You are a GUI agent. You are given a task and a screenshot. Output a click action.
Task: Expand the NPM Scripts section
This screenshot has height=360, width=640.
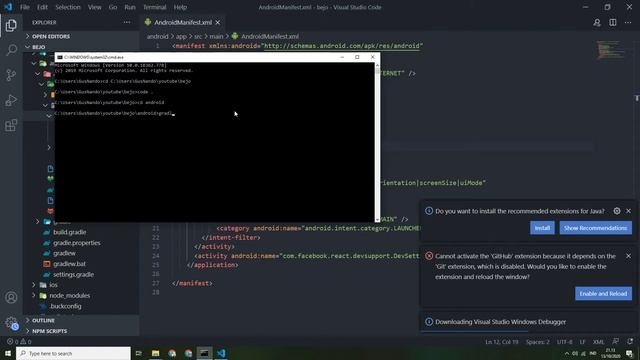[82, 331]
